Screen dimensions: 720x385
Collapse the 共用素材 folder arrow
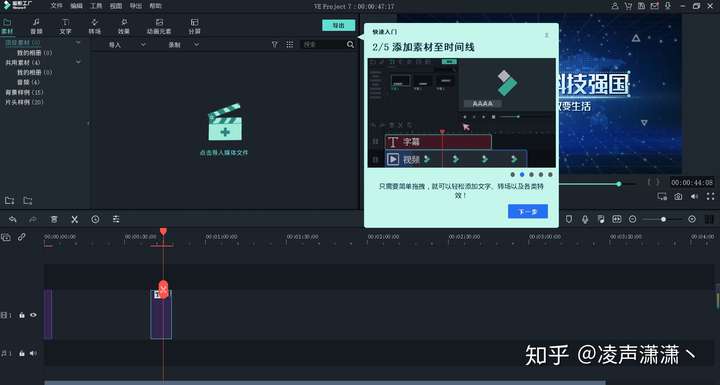[78, 62]
